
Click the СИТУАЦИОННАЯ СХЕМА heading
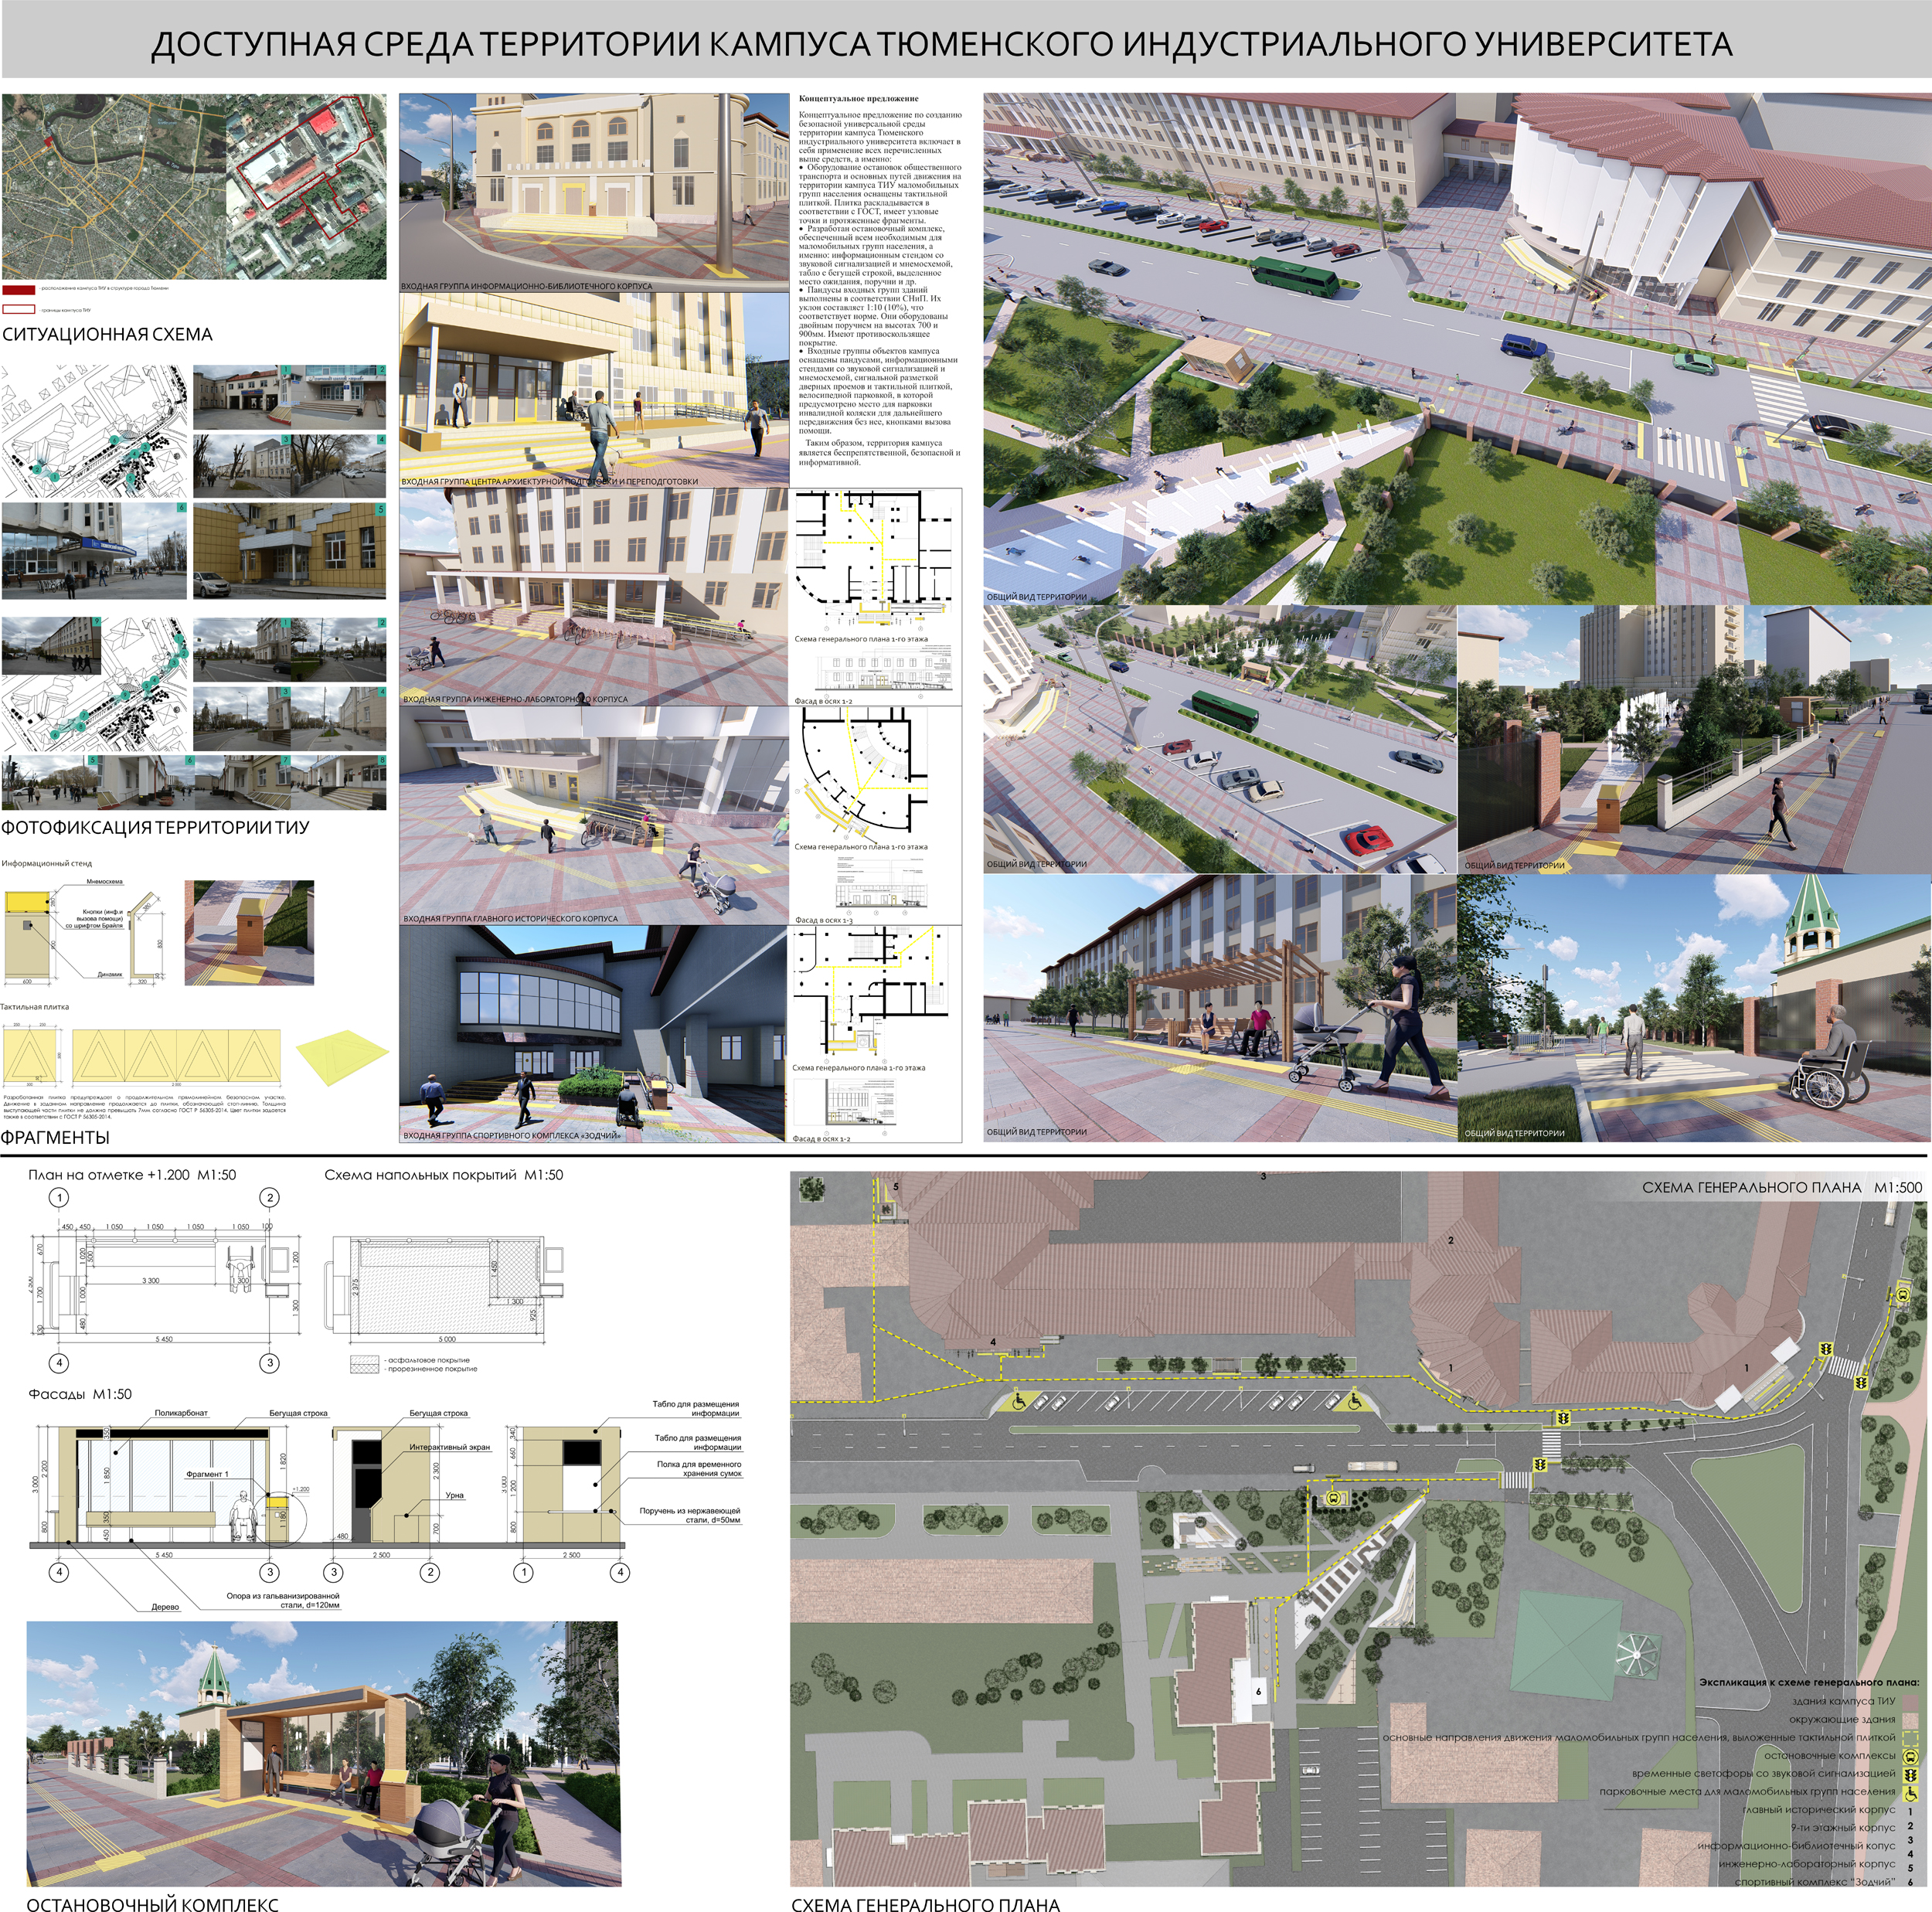pos(107,334)
